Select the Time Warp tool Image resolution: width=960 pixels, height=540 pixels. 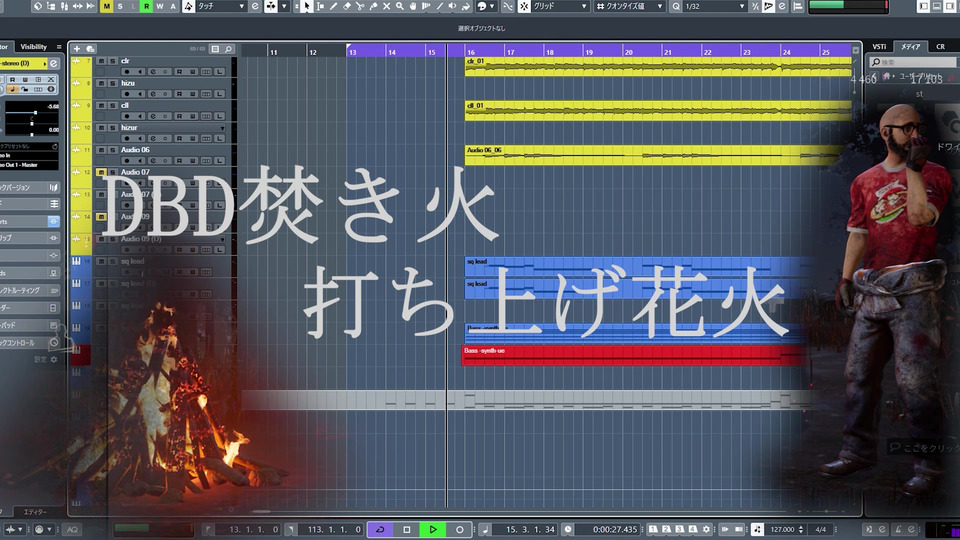[426, 6]
